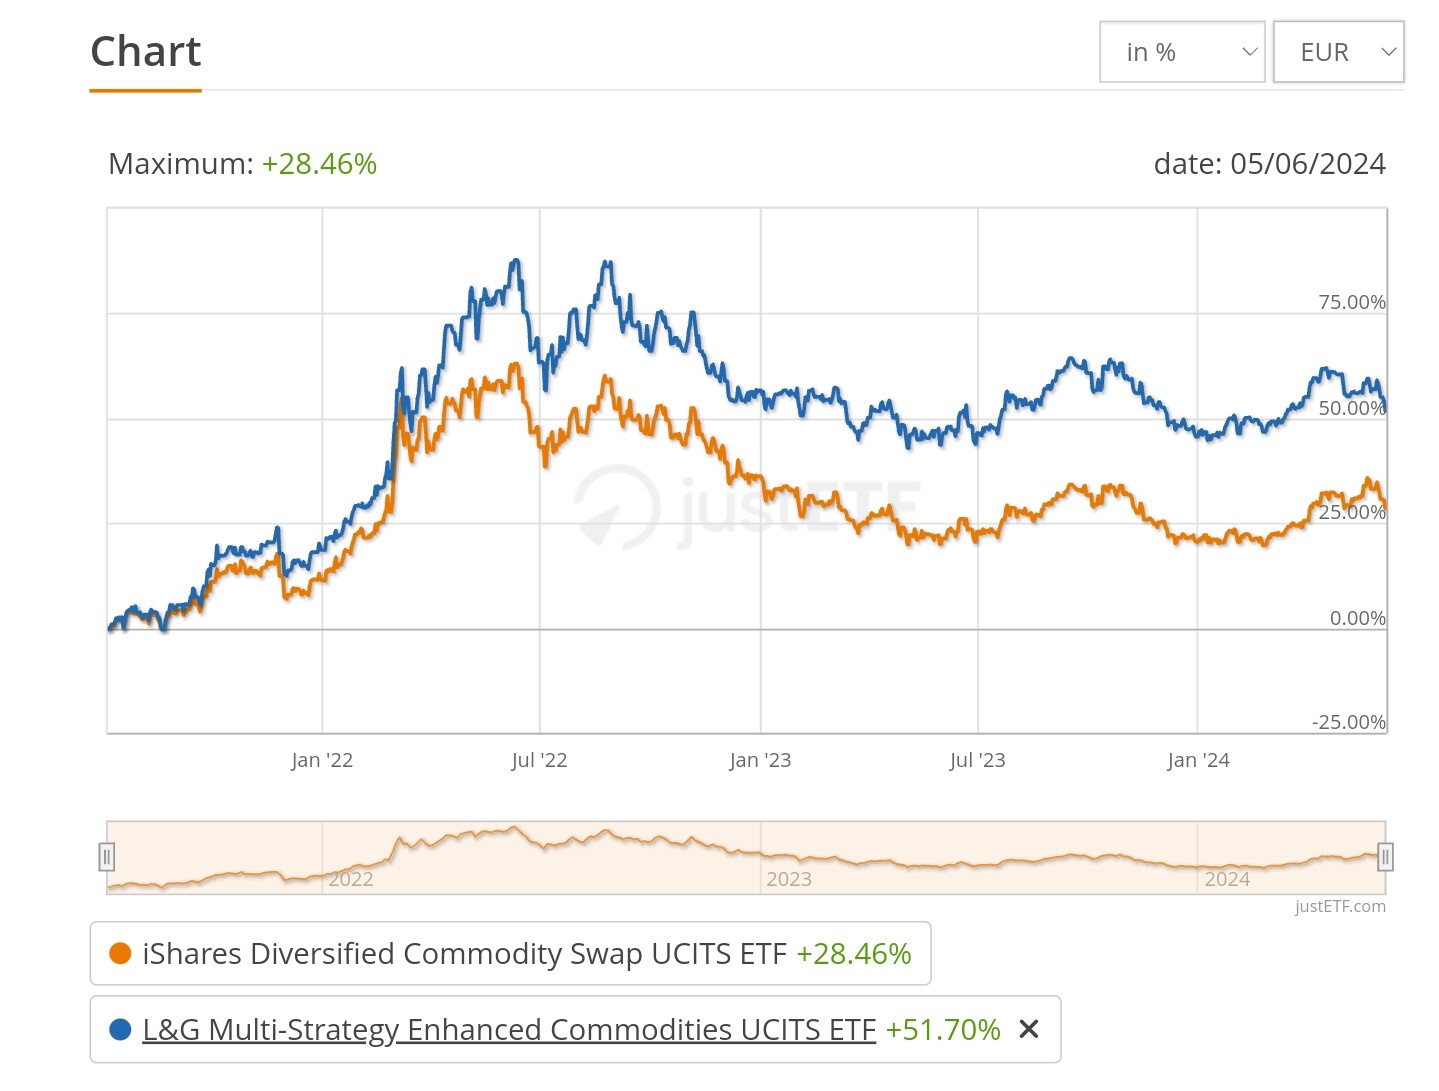Click the Maximum +28.46% performance label
The width and height of the screenshot is (1439, 1091).
point(242,164)
